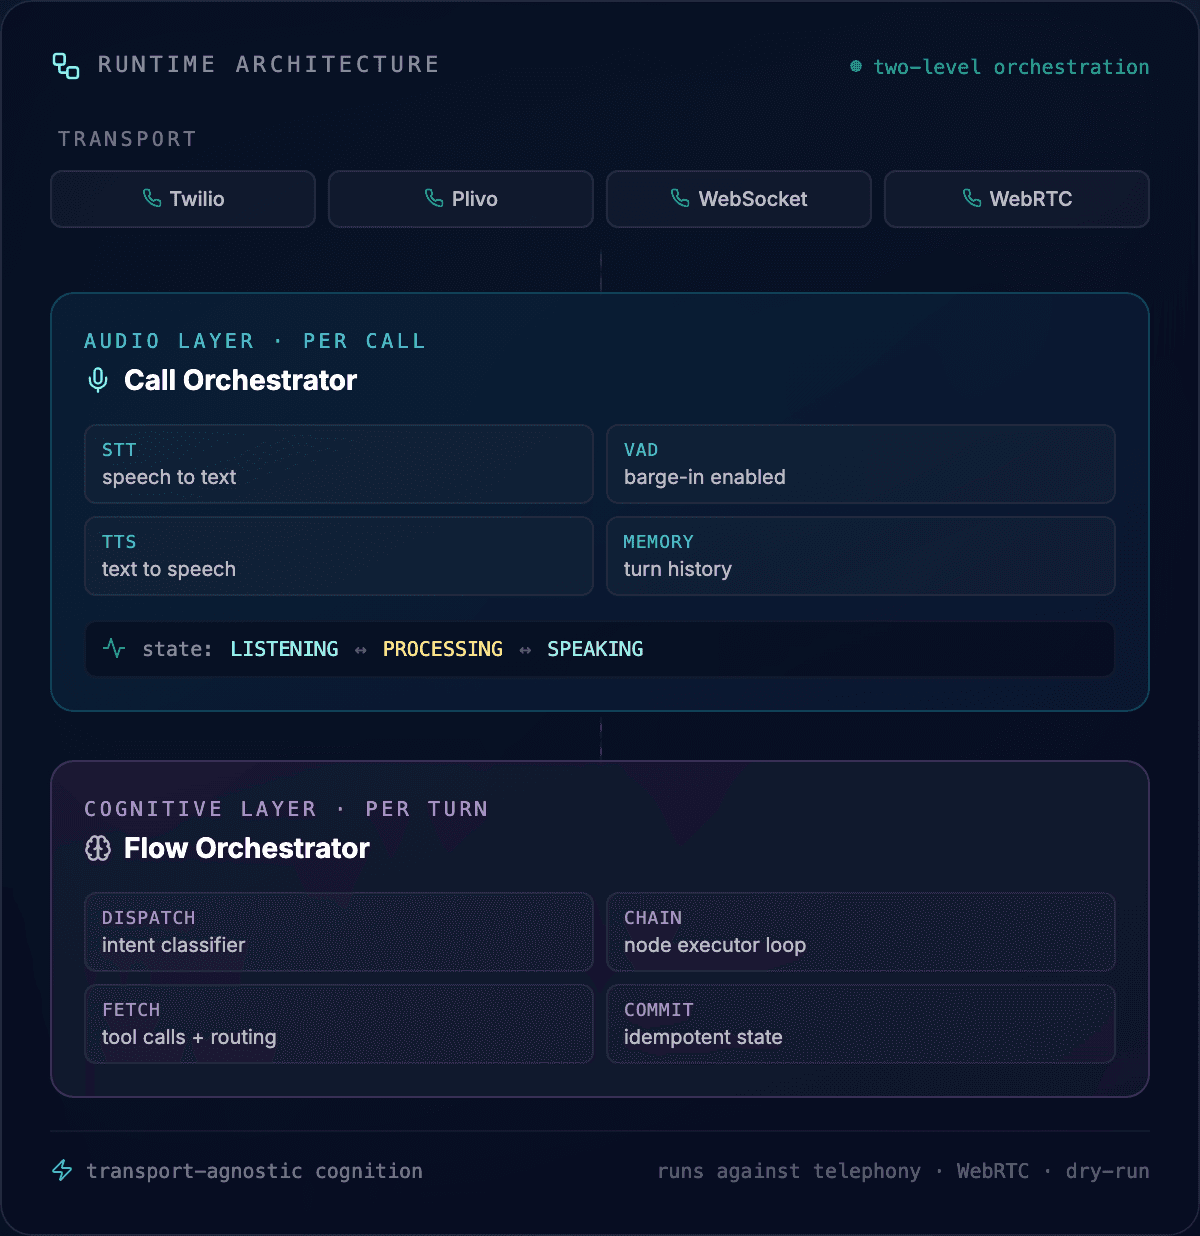Image resolution: width=1200 pixels, height=1236 pixels.
Task: Click the TRANSPORT section label
Action: coord(127,139)
